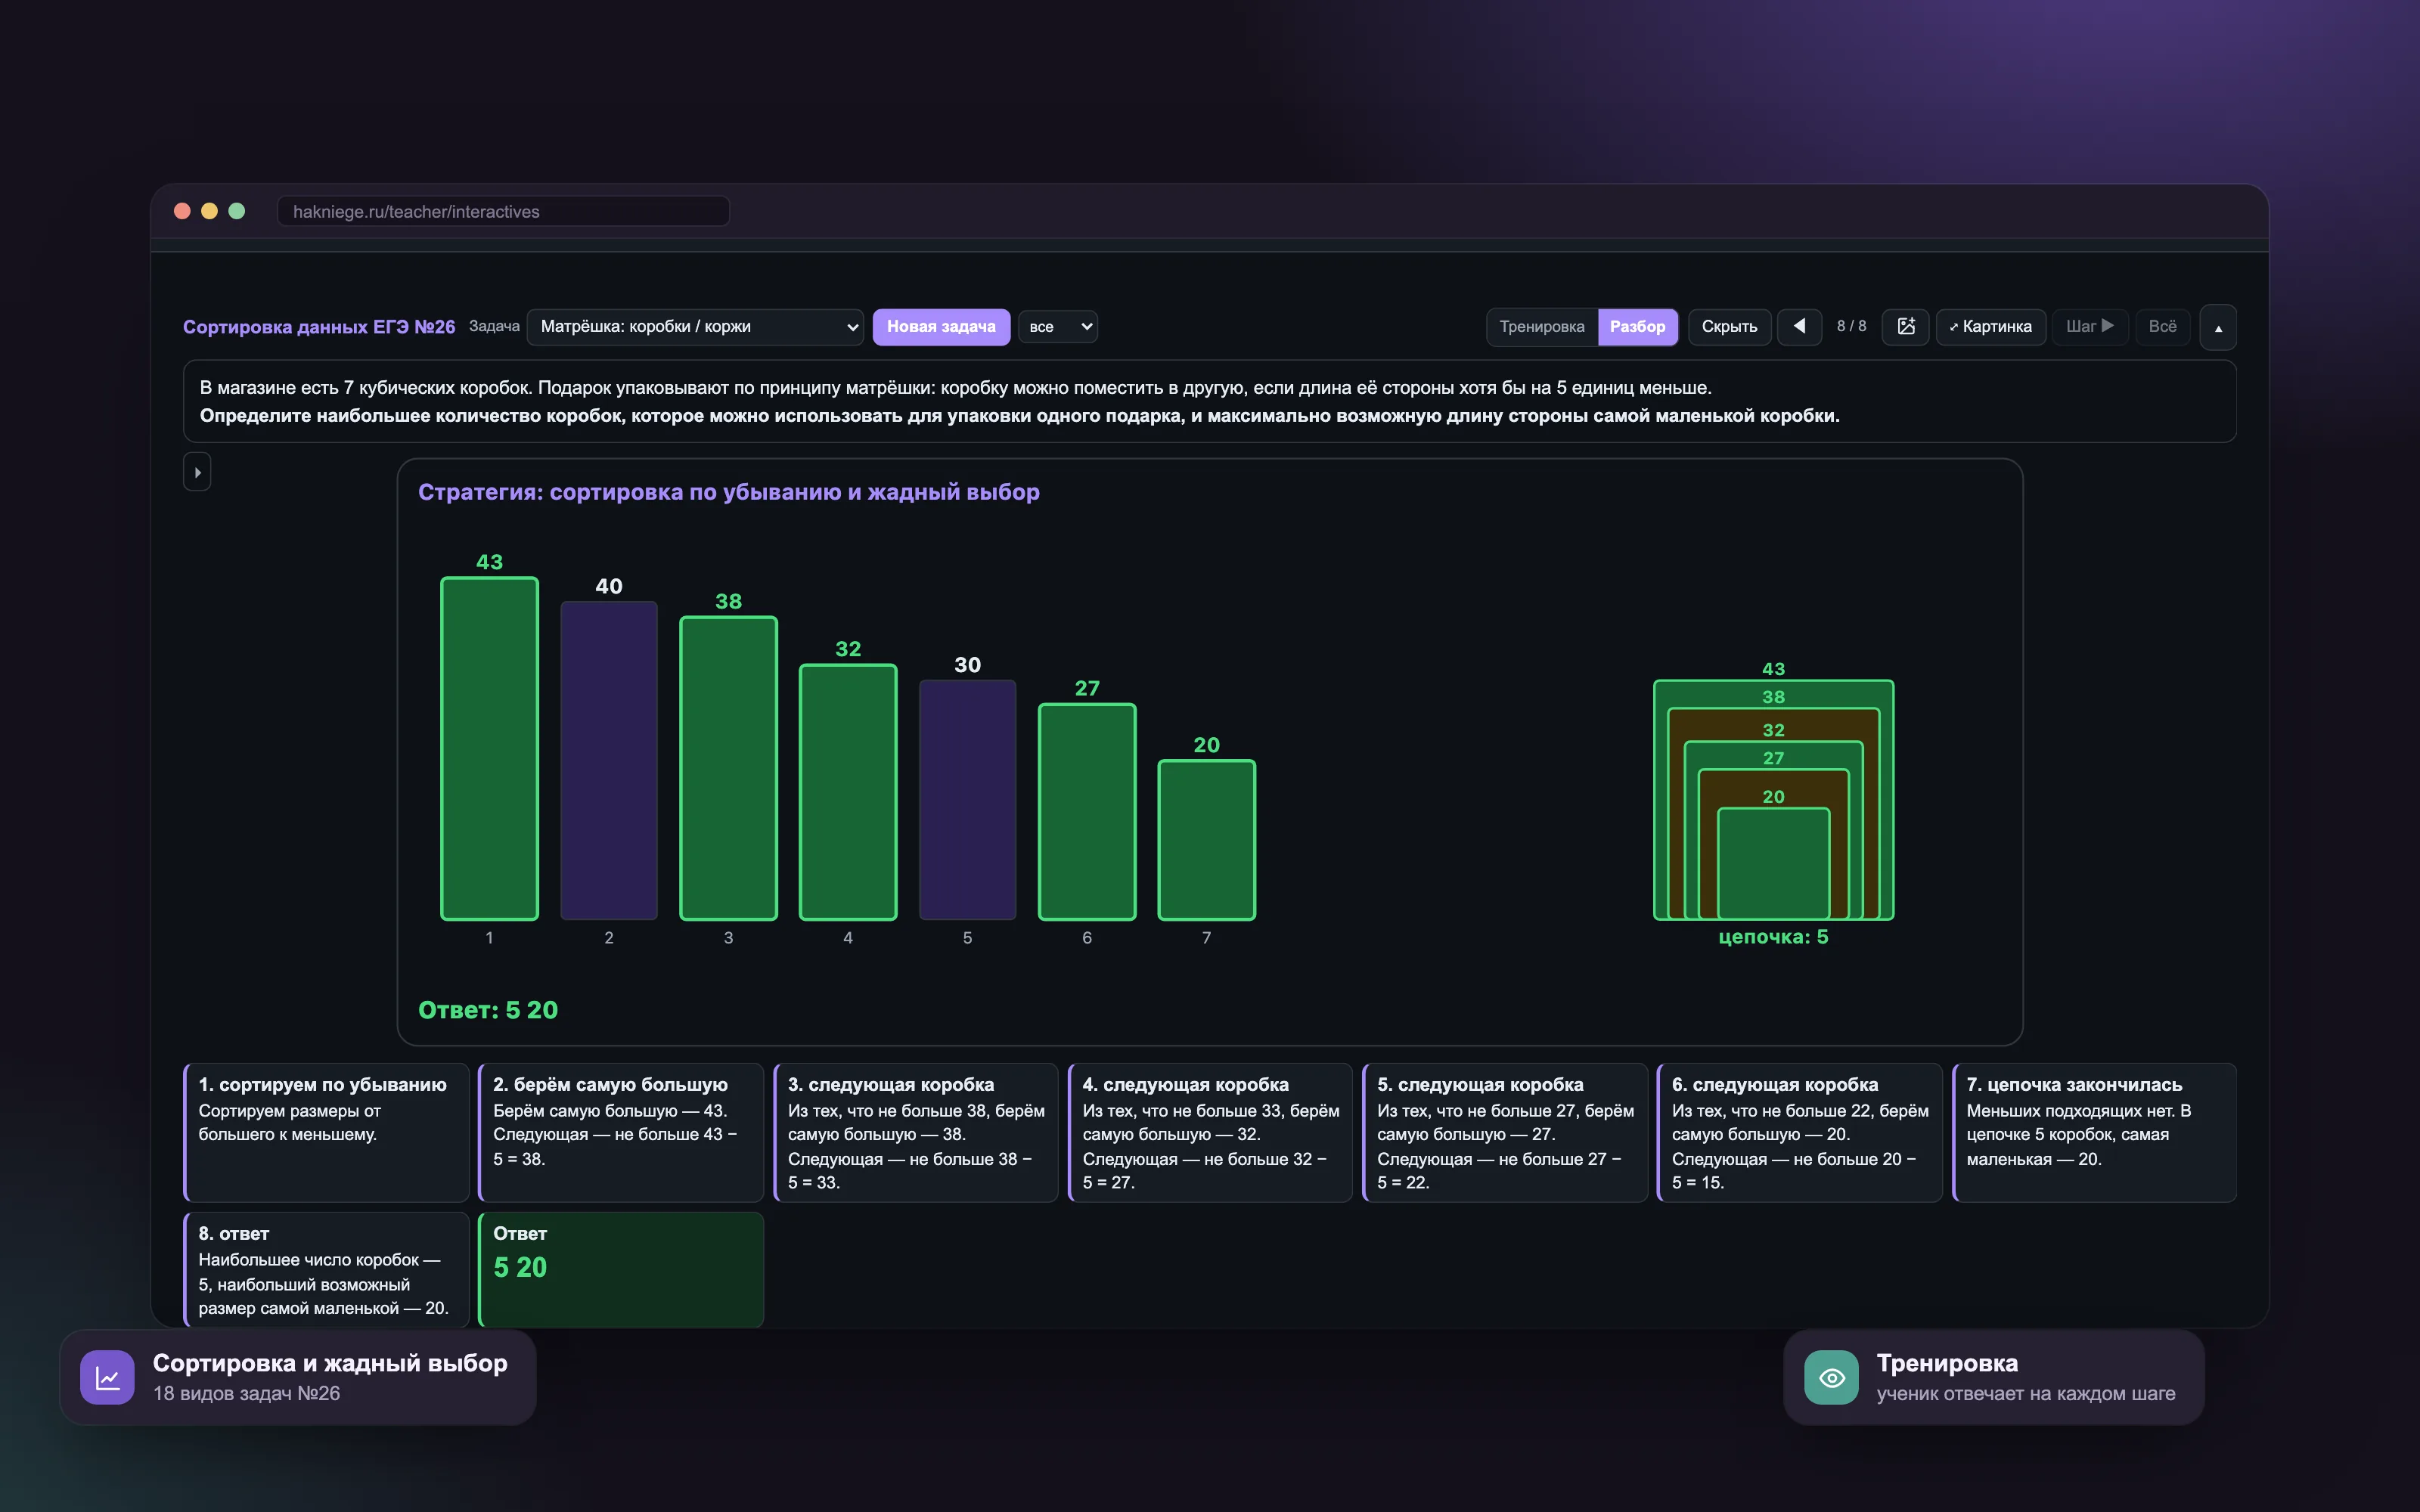Select the purple bar labeled 40
Screen dimensions: 2420x1512
tap(609, 760)
